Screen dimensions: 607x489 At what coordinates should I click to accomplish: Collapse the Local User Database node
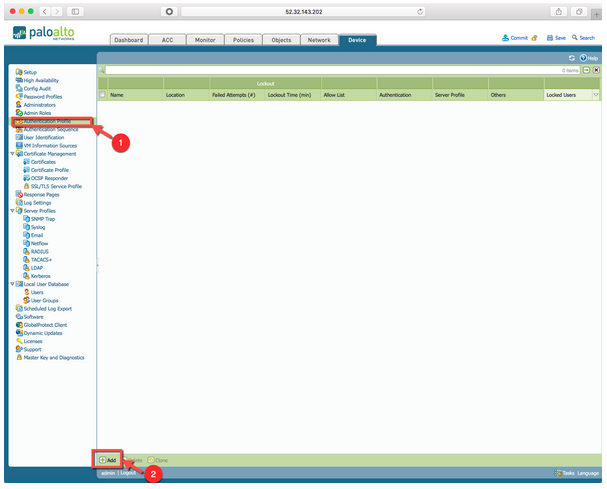click(x=13, y=284)
